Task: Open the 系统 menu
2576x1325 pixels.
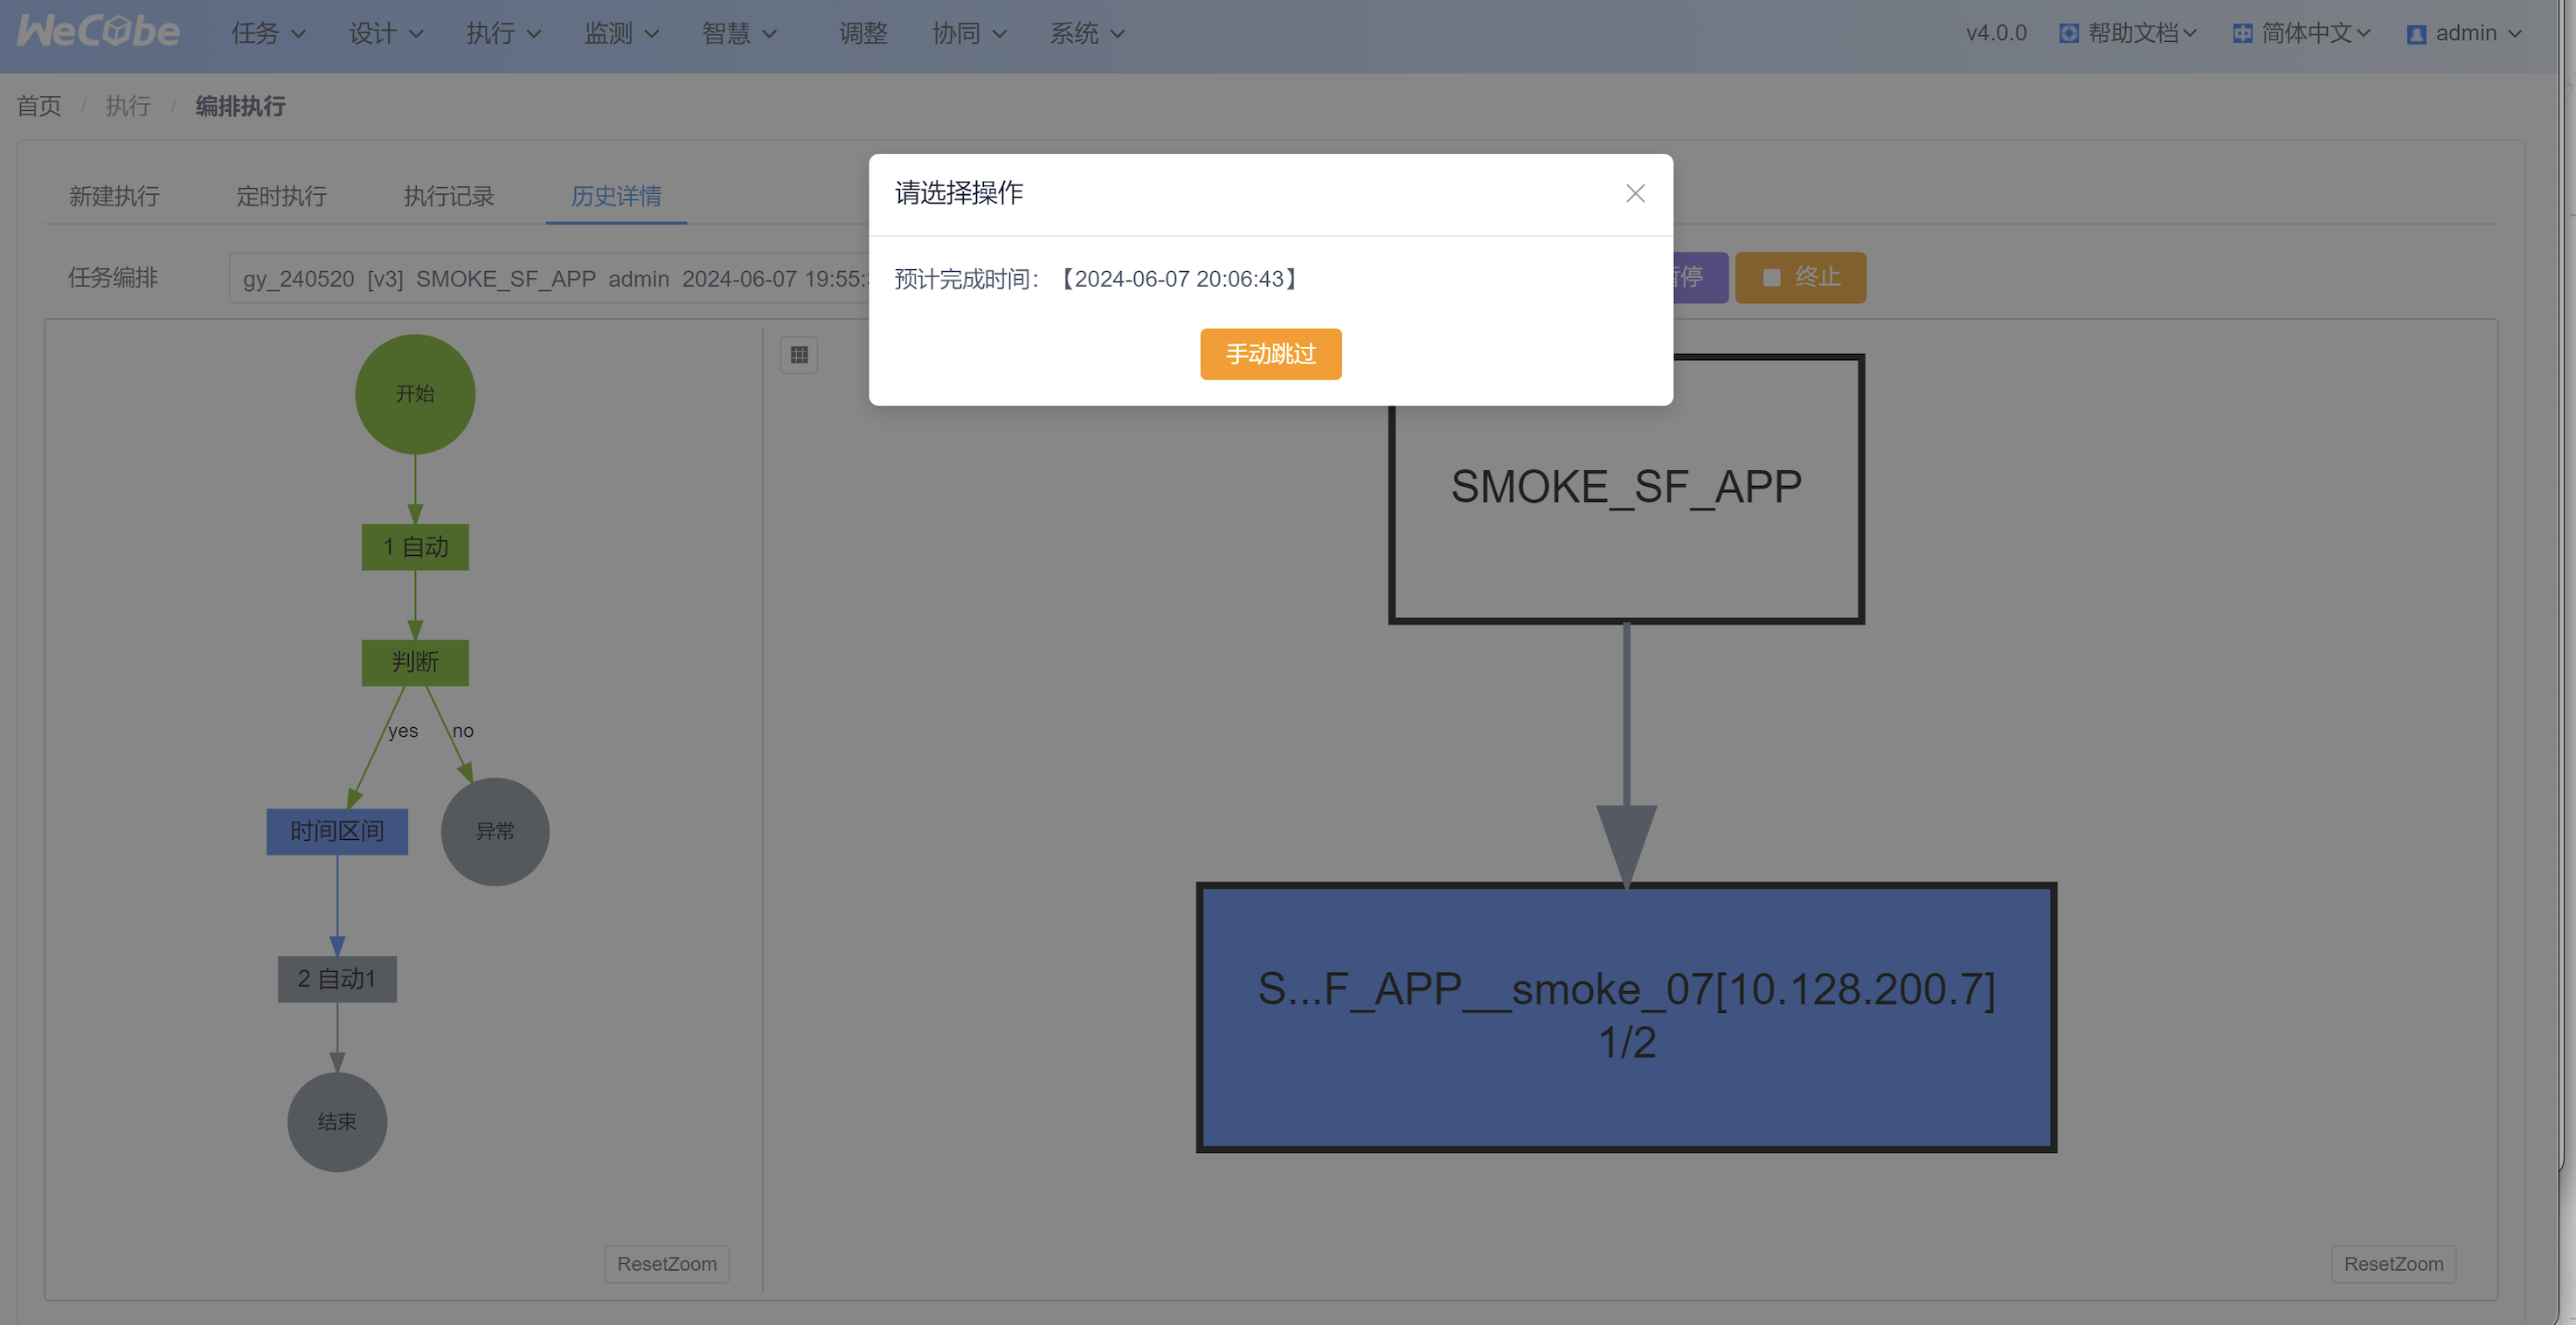Action: click(1087, 34)
